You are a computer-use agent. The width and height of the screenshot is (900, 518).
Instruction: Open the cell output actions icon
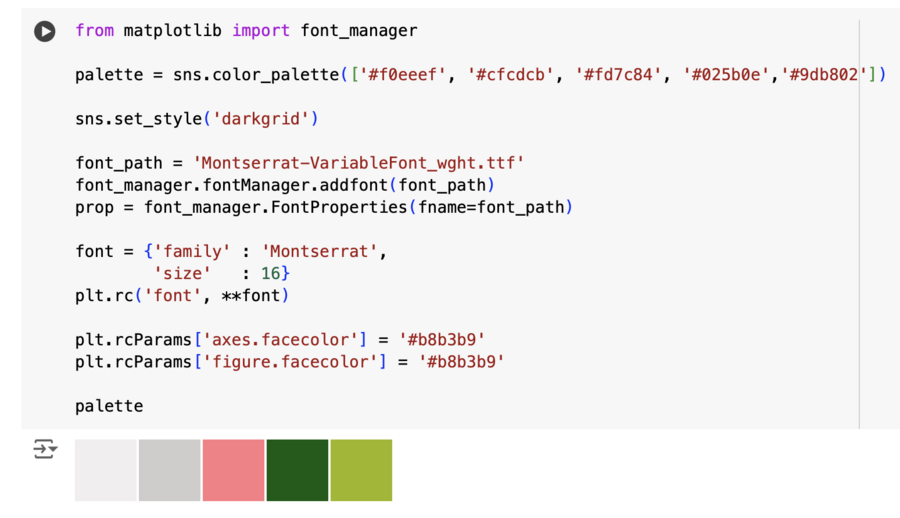tap(45, 449)
